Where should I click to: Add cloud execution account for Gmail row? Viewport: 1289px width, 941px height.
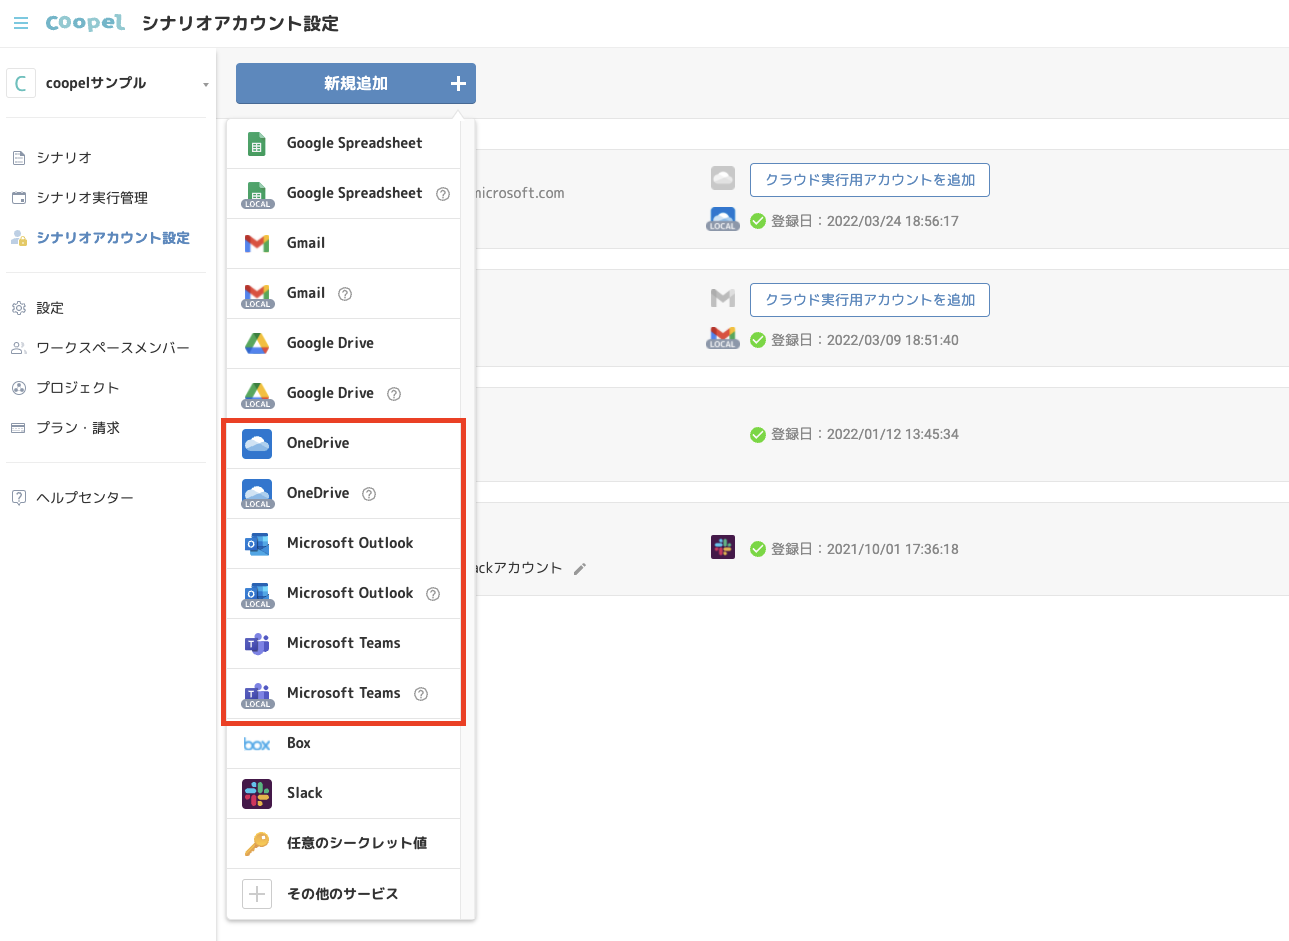pos(870,300)
